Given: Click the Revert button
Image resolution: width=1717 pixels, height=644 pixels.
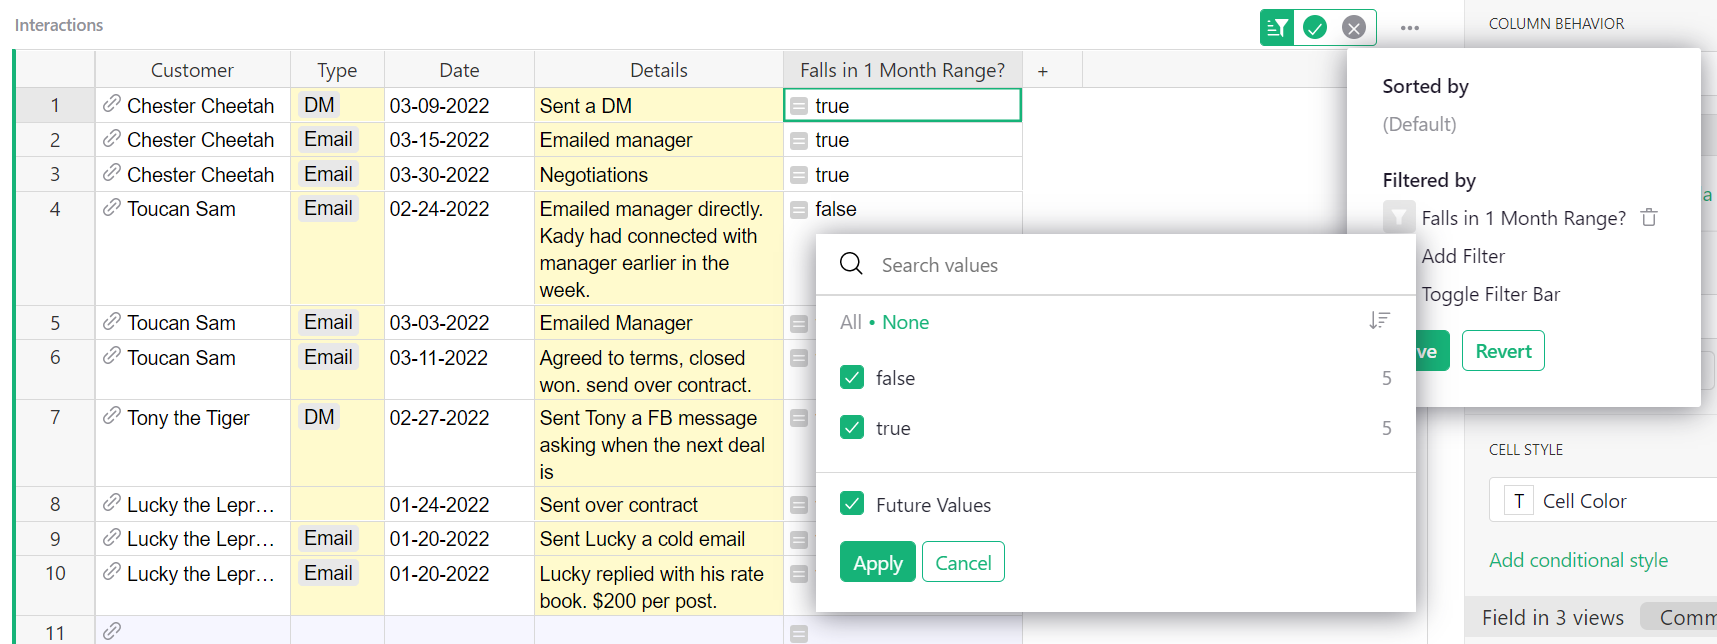Looking at the screenshot, I should 1502,351.
